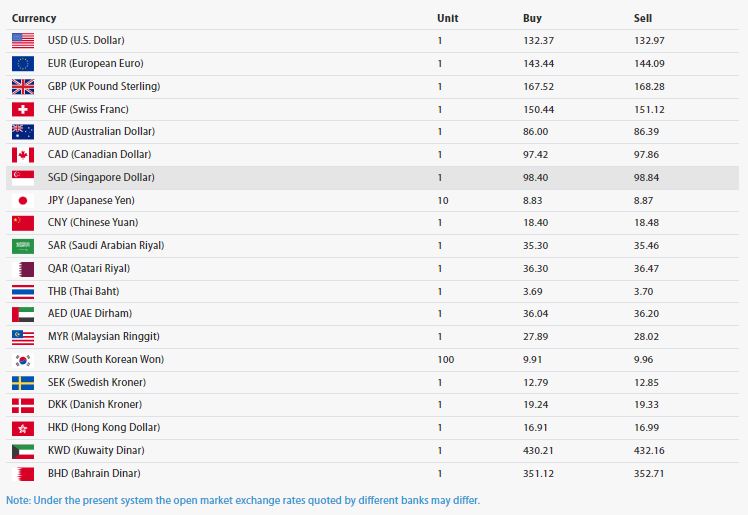Select the SGD (Singapore Dollar) row label
Image resolution: width=748 pixels, height=515 pixels.
point(101,177)
